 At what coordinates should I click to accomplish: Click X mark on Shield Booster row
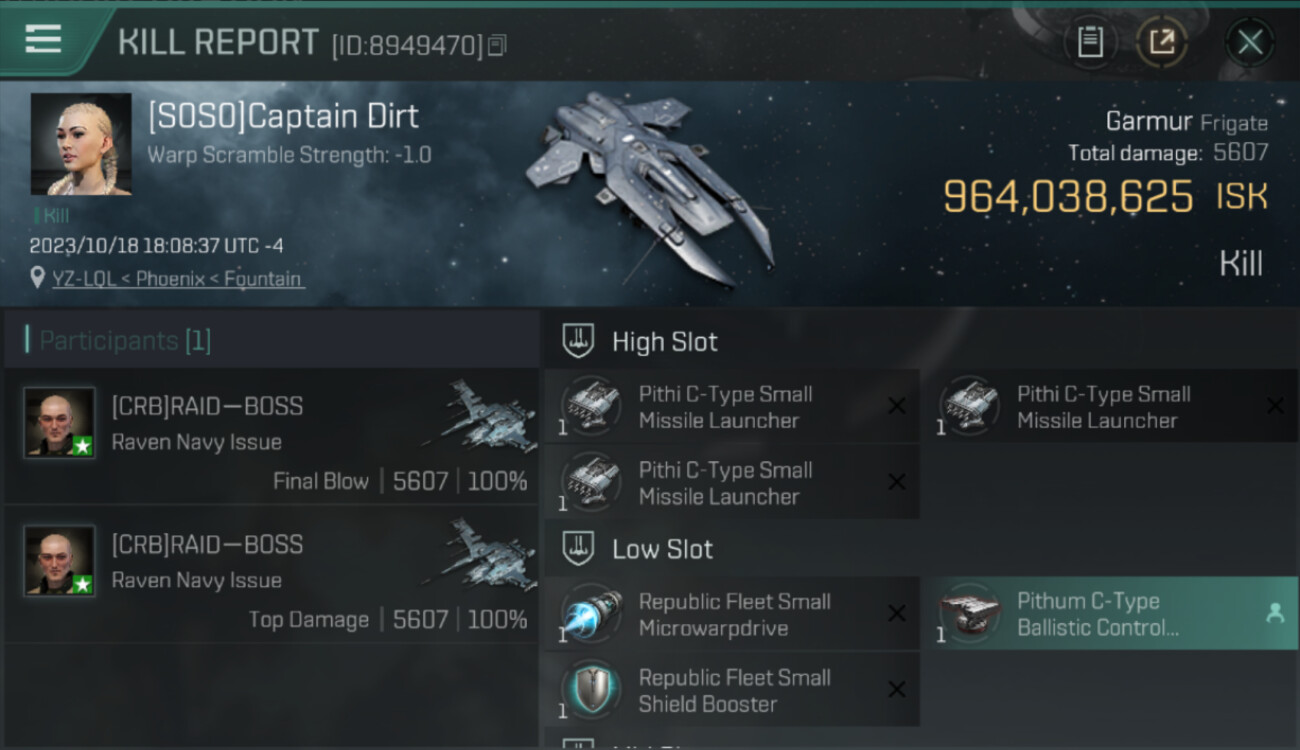[897, 689]
